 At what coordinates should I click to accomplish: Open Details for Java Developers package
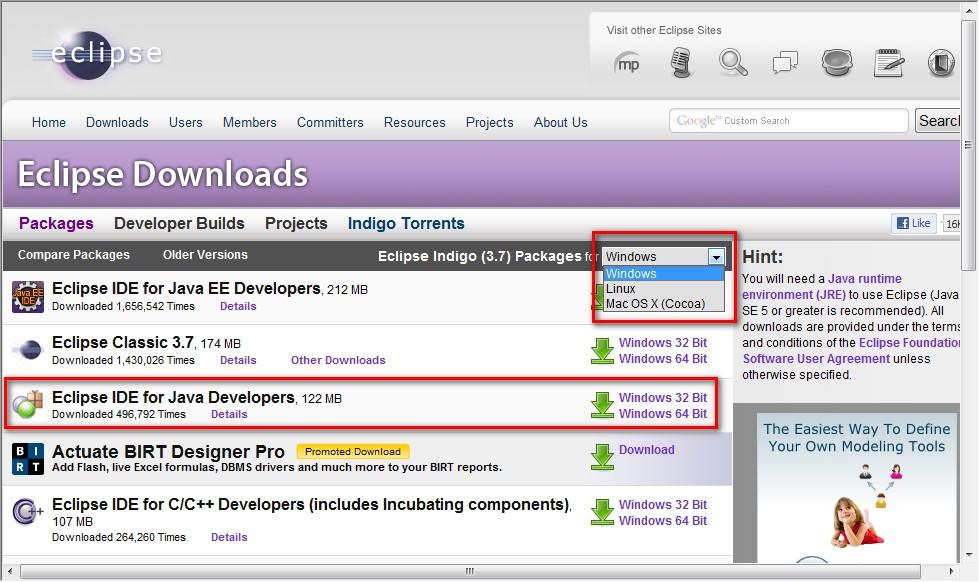[x=229, y=415]
